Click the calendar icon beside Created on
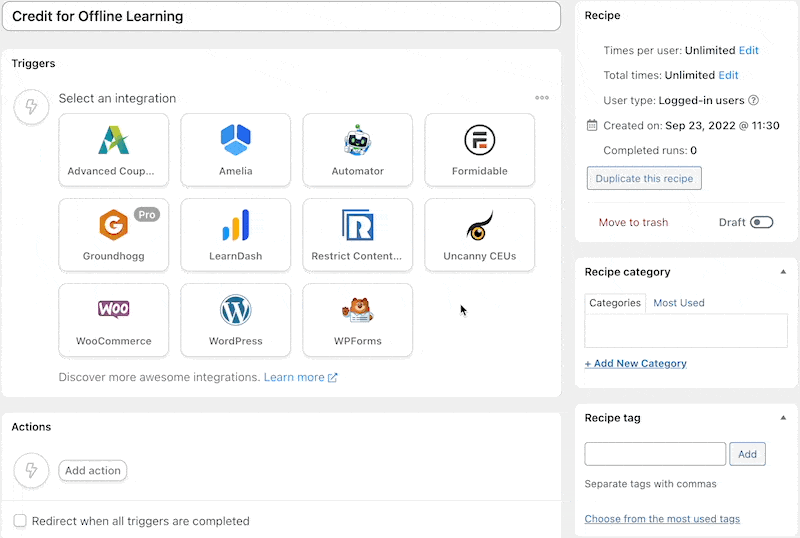Screen dimensions: 800x538 (592, 125)
